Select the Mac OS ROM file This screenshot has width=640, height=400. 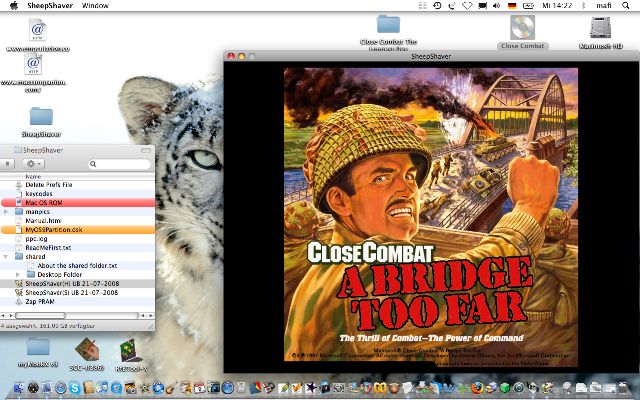coord(77,202)
